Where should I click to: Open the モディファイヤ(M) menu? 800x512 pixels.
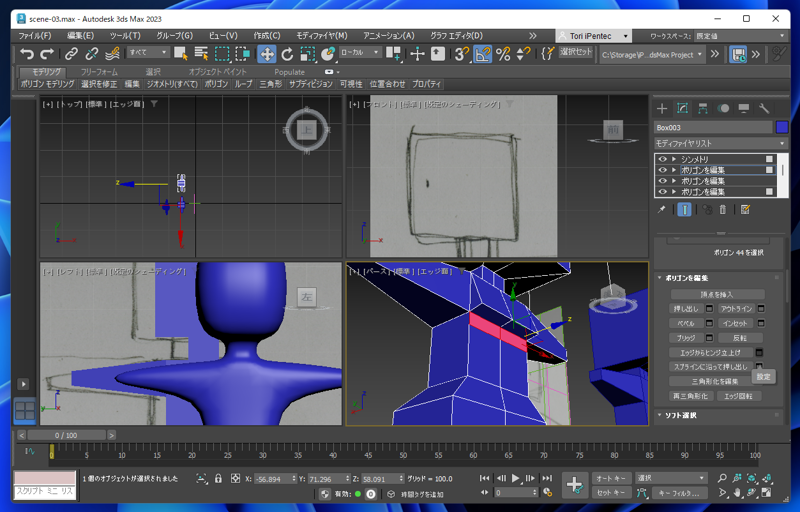coord(322,36)
